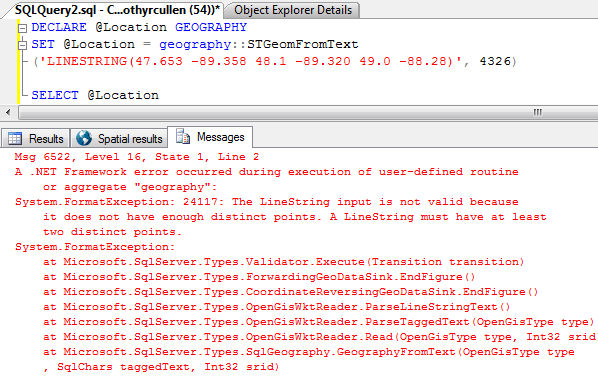Viewport: 598px width, 377px height.
Task: Click the SELECT @Location statement
Action: point(95,95)
